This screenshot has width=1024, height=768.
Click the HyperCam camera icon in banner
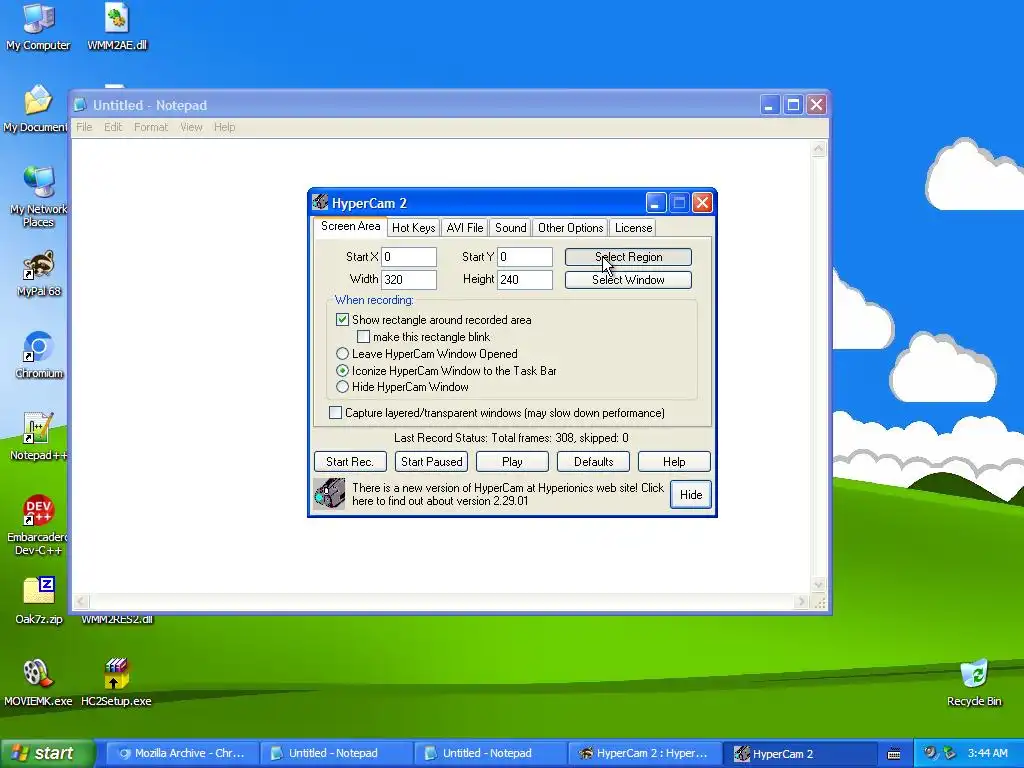pos(329,494)
